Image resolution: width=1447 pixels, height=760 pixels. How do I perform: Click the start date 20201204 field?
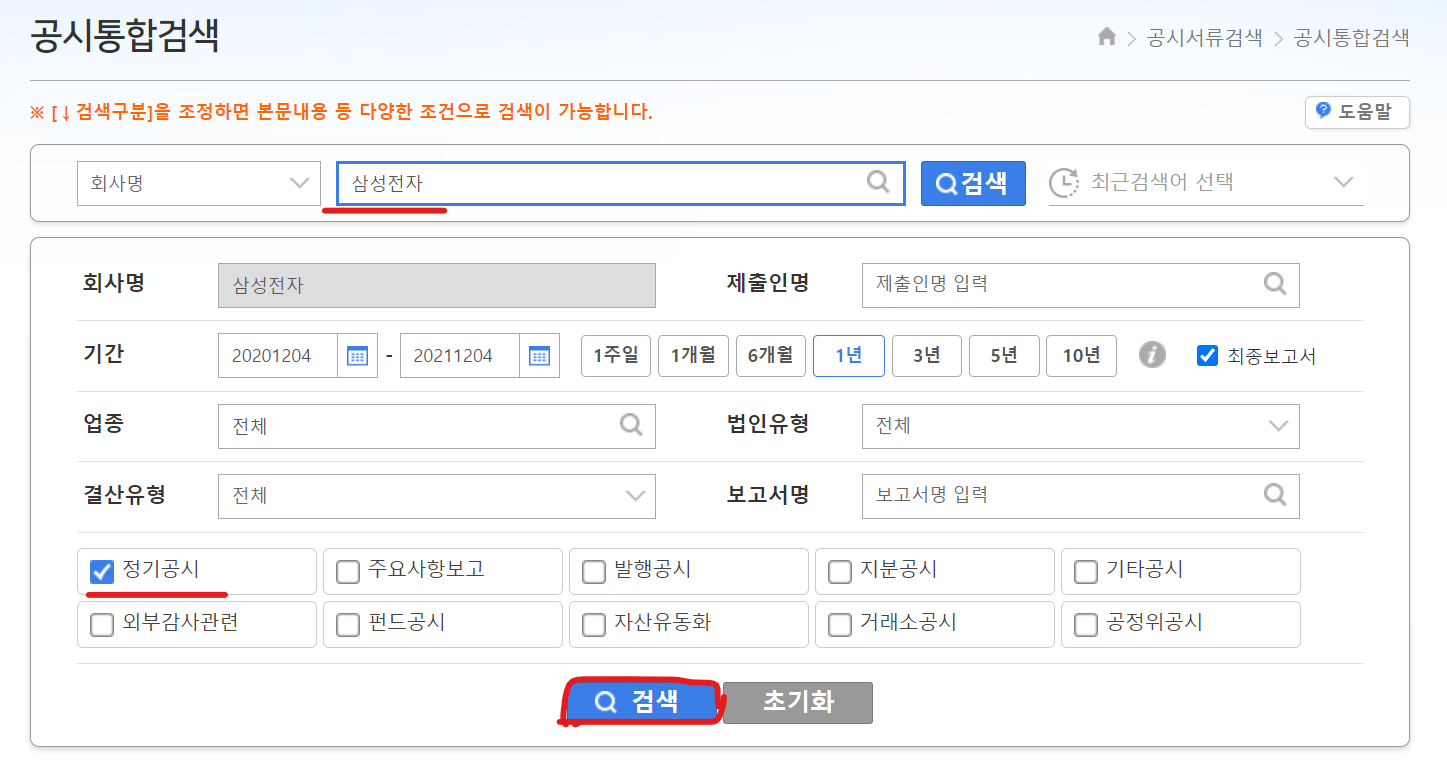point(278,355)
